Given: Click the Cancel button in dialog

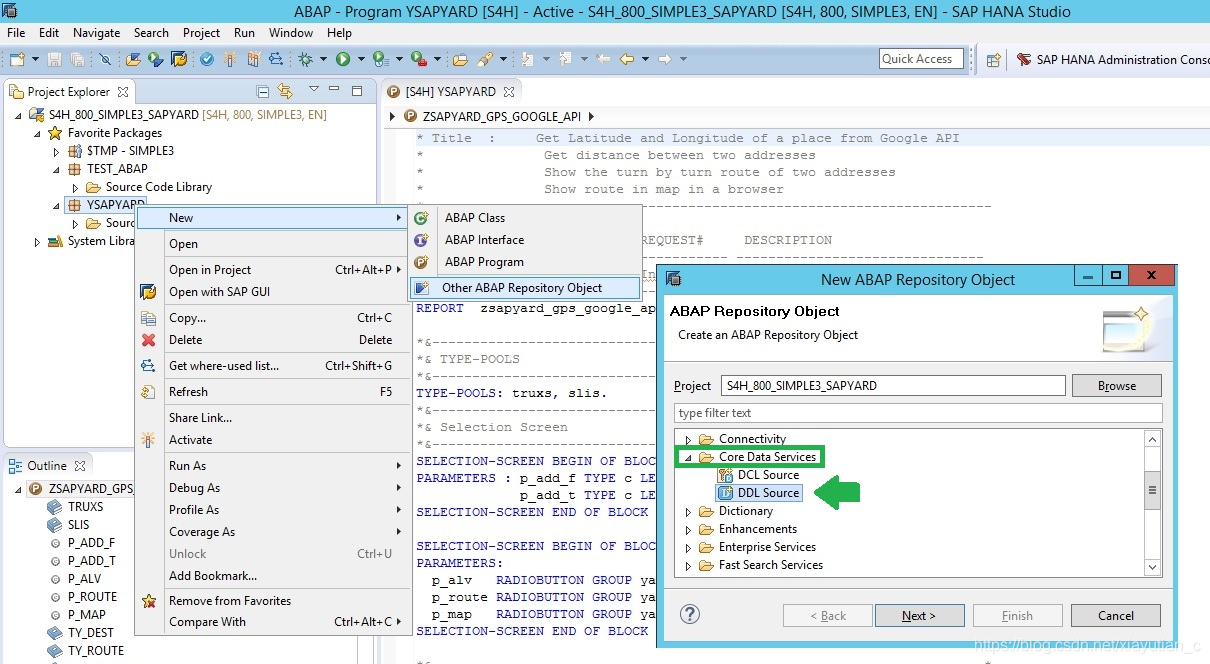Looking at the screenshot, I should point(1115,615).
